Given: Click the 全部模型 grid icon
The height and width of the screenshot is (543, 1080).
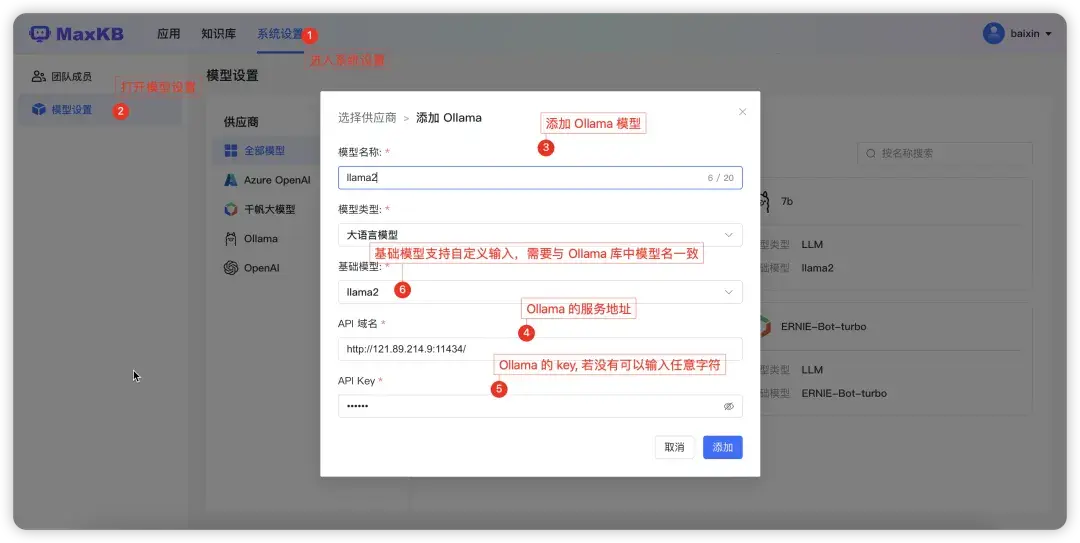Looking at the screenshot, I should click(x=231, y=150).
